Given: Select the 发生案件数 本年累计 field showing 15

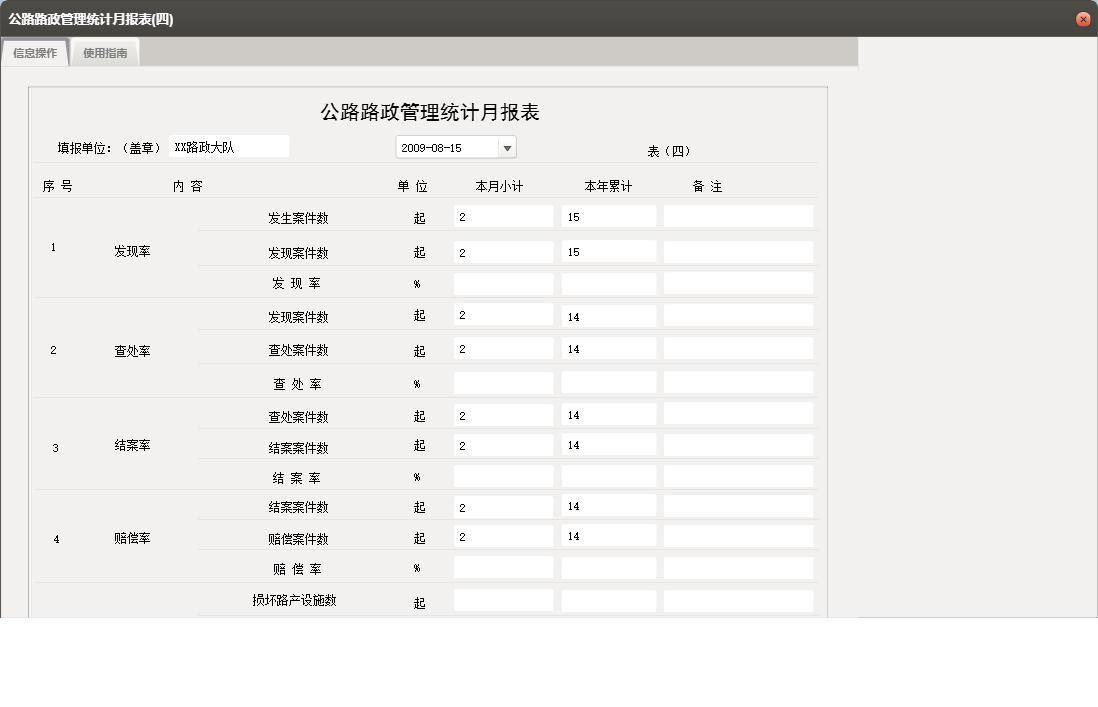Looking at the screenshot, I should (x=607, y=216).
